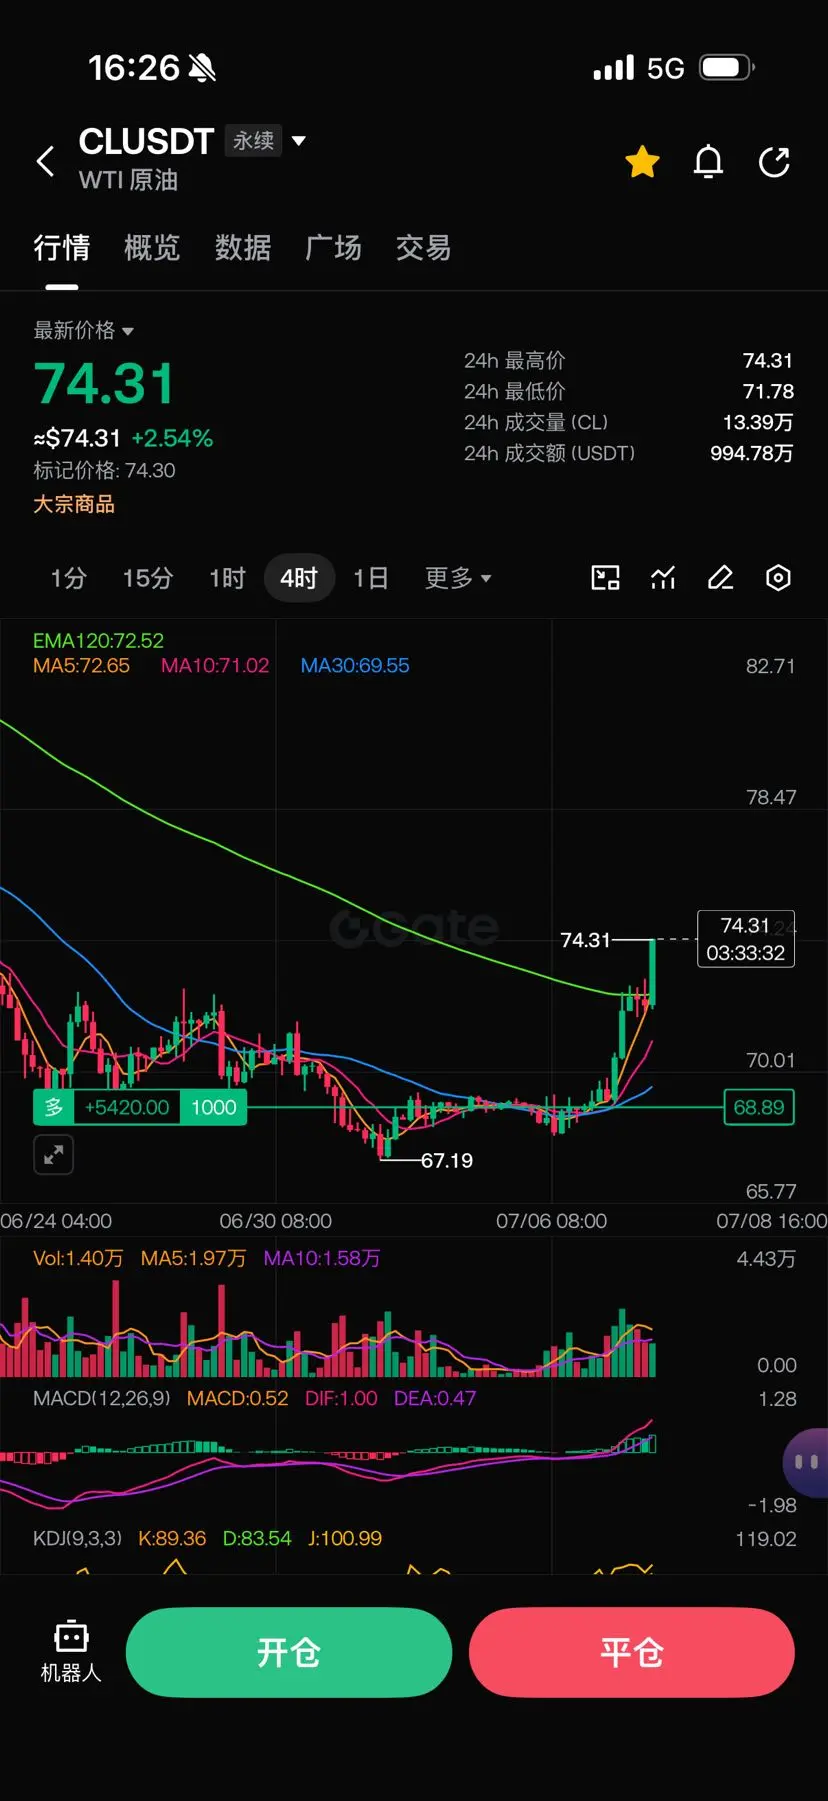Expand the 更多 timeframe dropdown

pos(458,578)
